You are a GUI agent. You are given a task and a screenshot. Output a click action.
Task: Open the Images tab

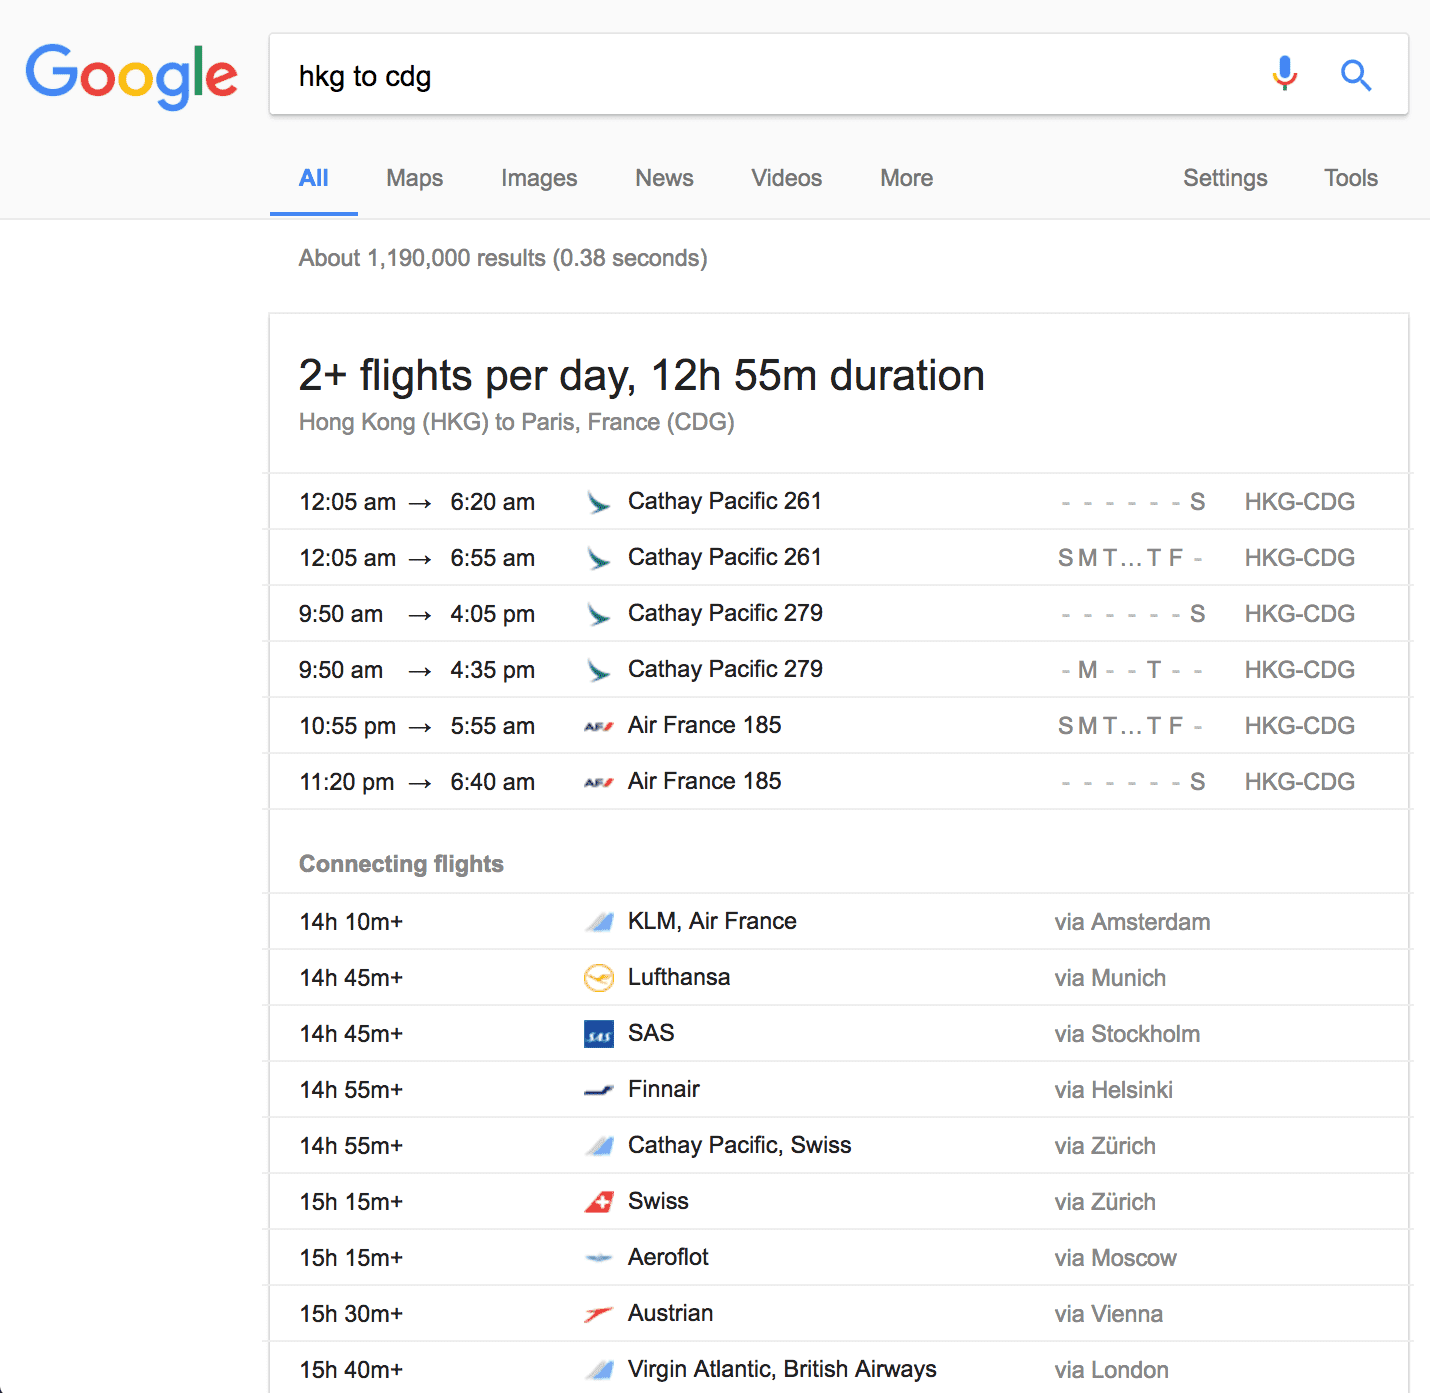point(539,178)
